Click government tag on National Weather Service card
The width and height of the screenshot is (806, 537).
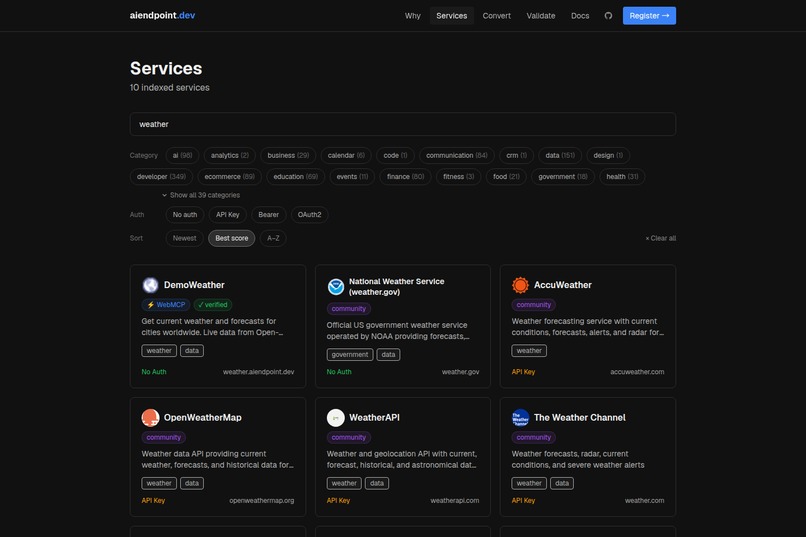coord(350,355)
